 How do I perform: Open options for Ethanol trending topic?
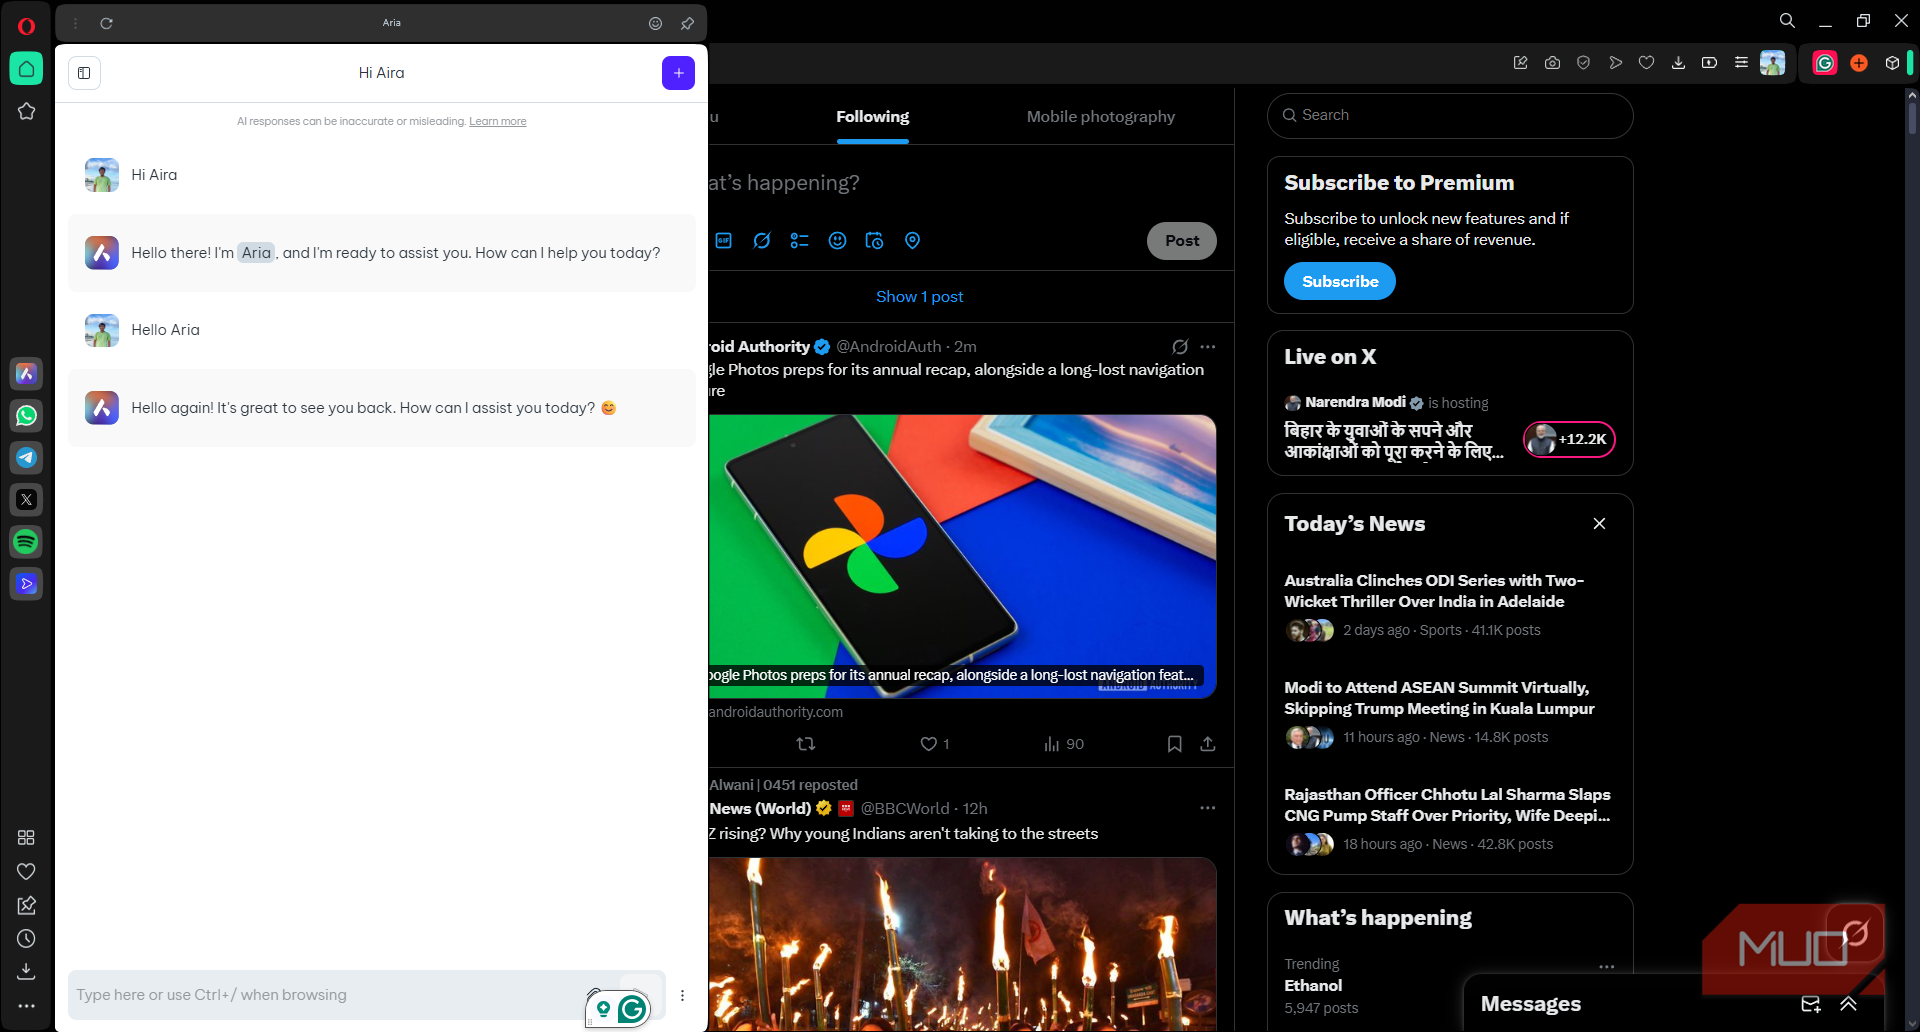(x=1606, y=967)
